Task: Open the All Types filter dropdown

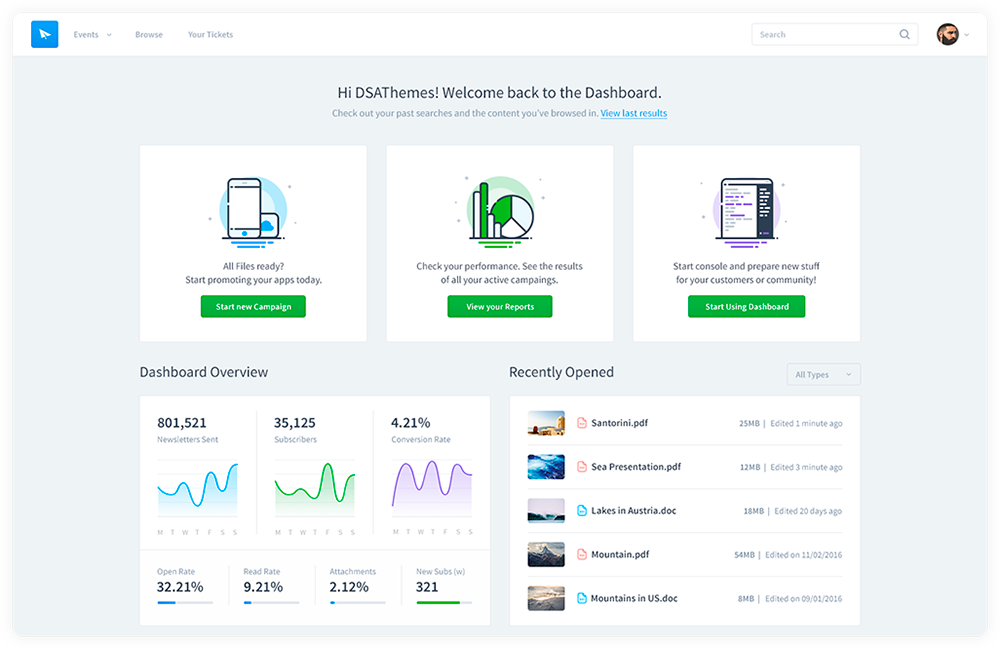Action: [823, 375]
